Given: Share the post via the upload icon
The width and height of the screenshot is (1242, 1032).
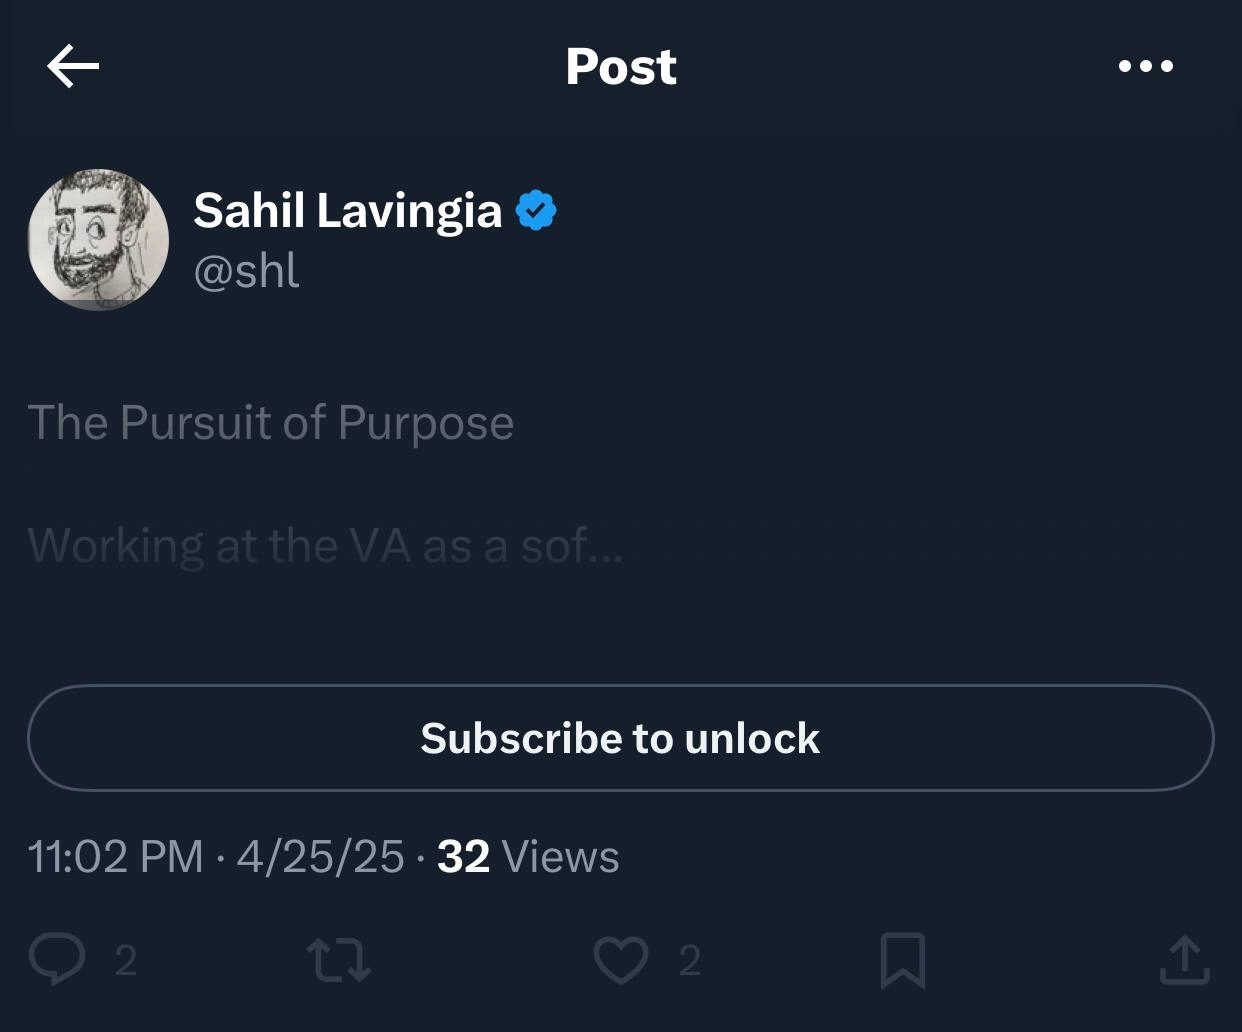Looking at the screenshot, I should point(1185,960).
